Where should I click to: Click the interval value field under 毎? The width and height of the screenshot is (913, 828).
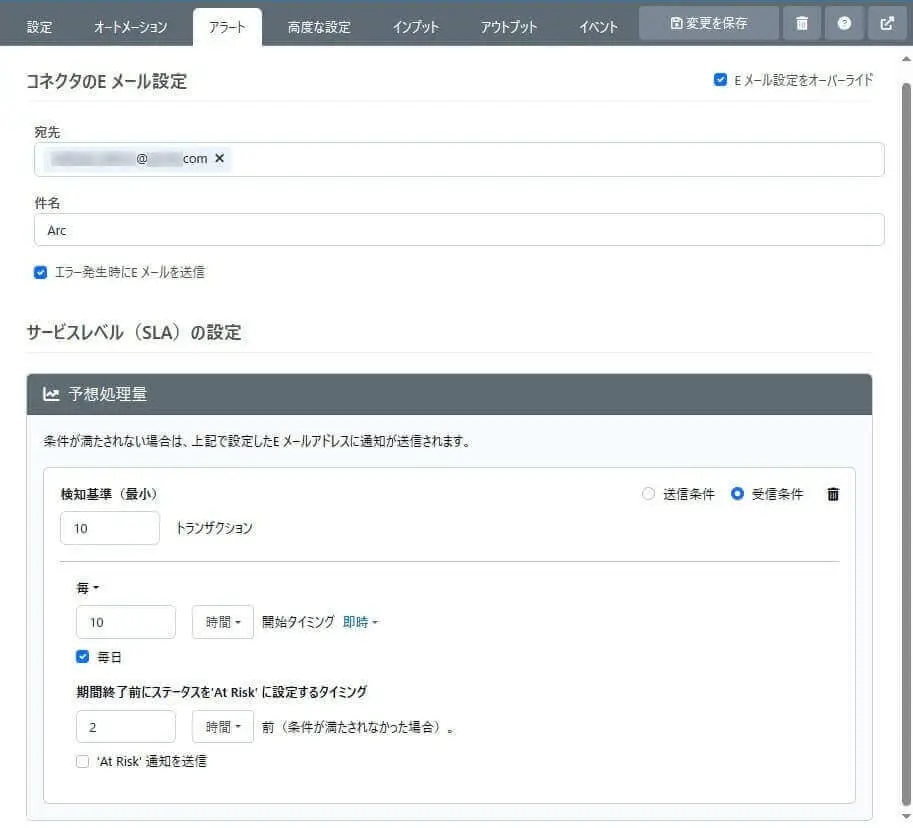point(126,622)
